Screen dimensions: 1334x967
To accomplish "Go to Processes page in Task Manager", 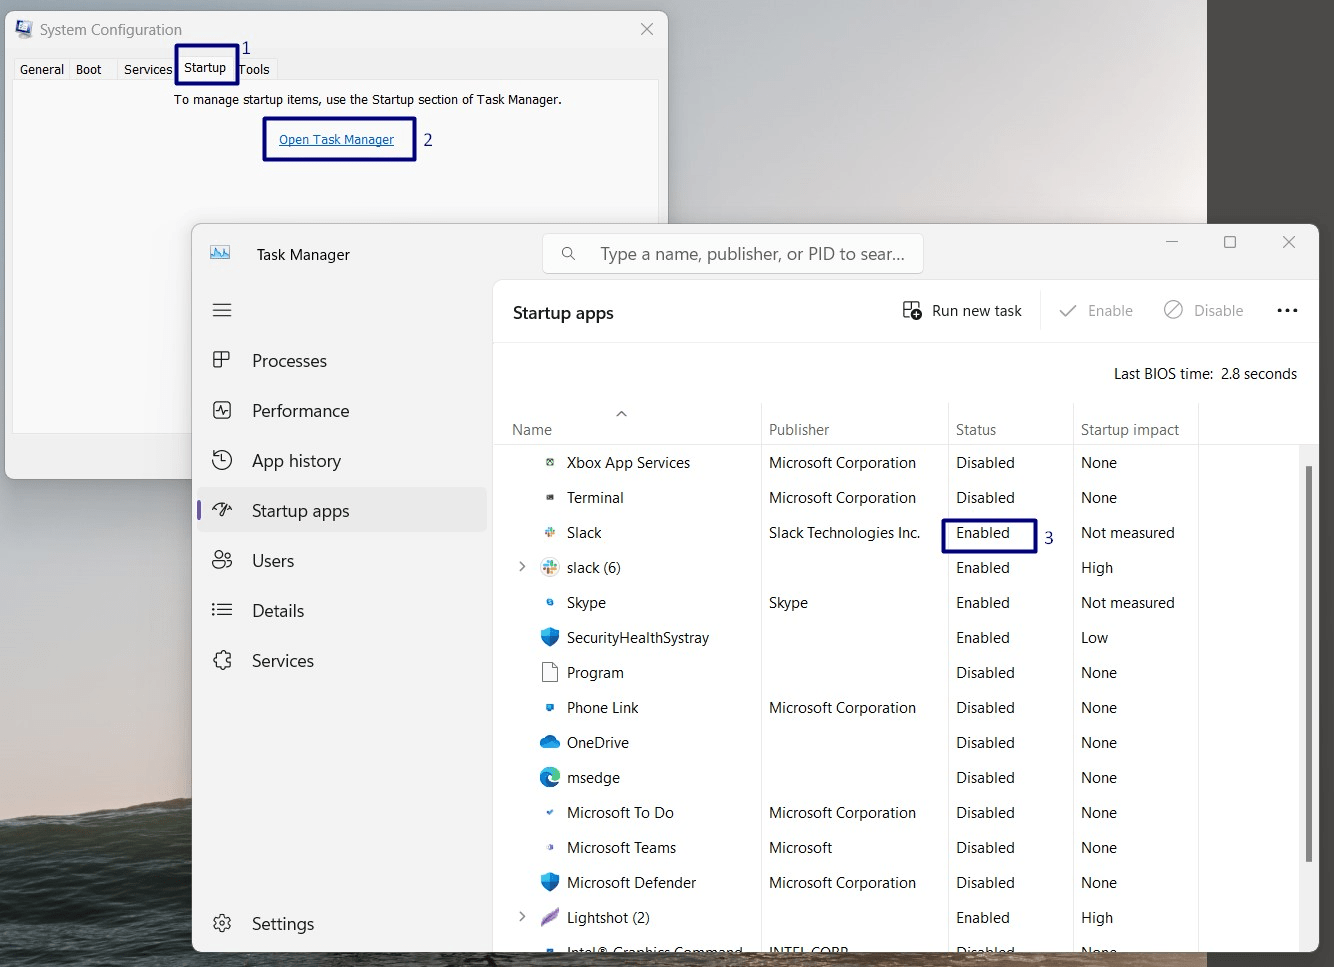I will coord(342,361).
